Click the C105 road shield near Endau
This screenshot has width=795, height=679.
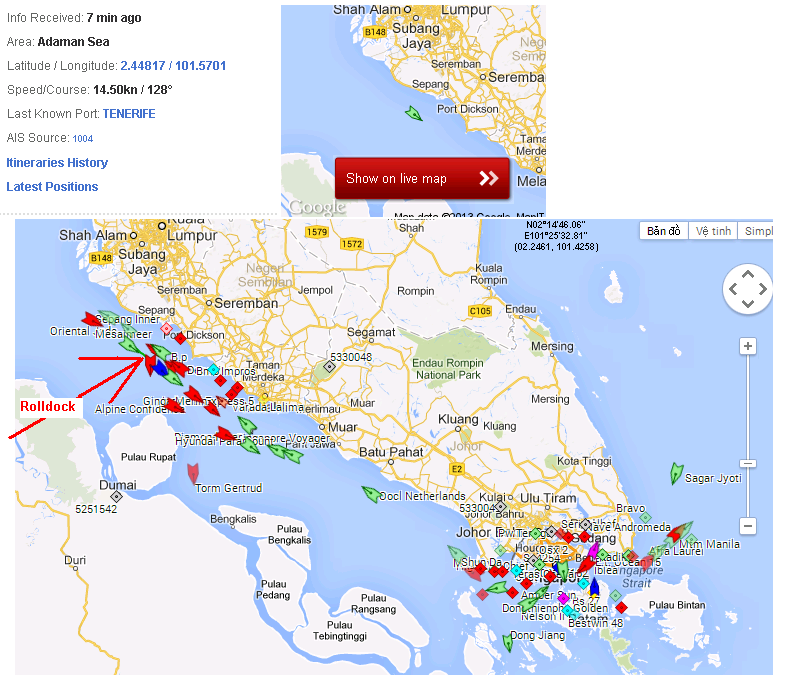pos(480,311)
